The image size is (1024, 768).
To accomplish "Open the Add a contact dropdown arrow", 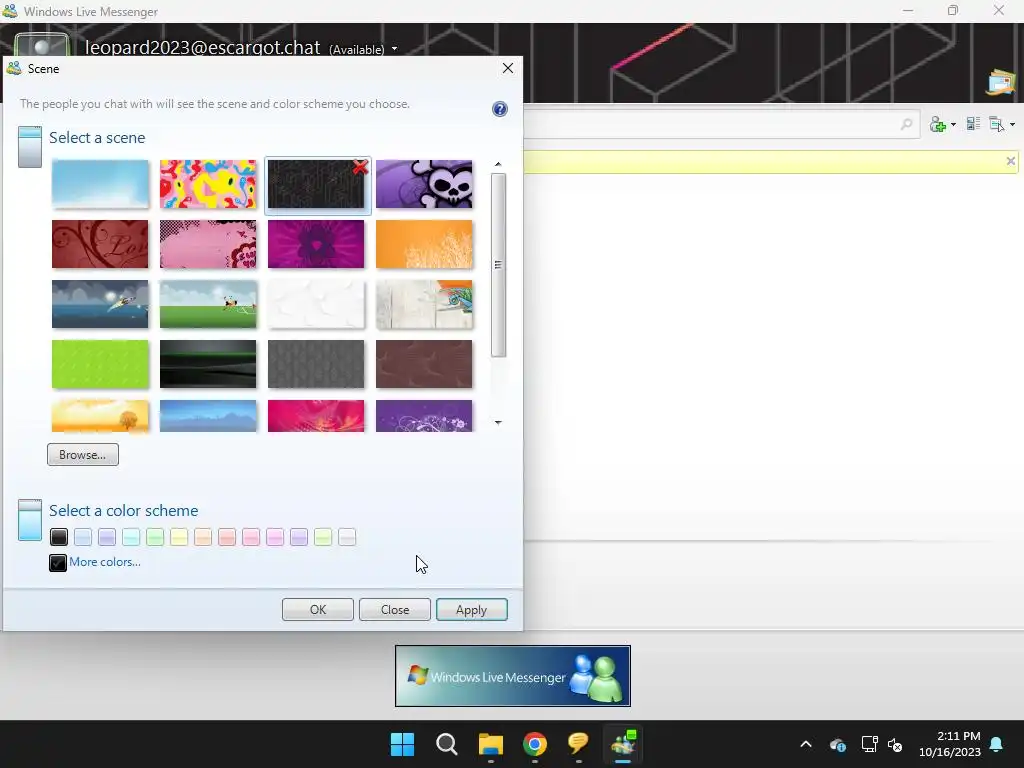I will click(953, 124).
